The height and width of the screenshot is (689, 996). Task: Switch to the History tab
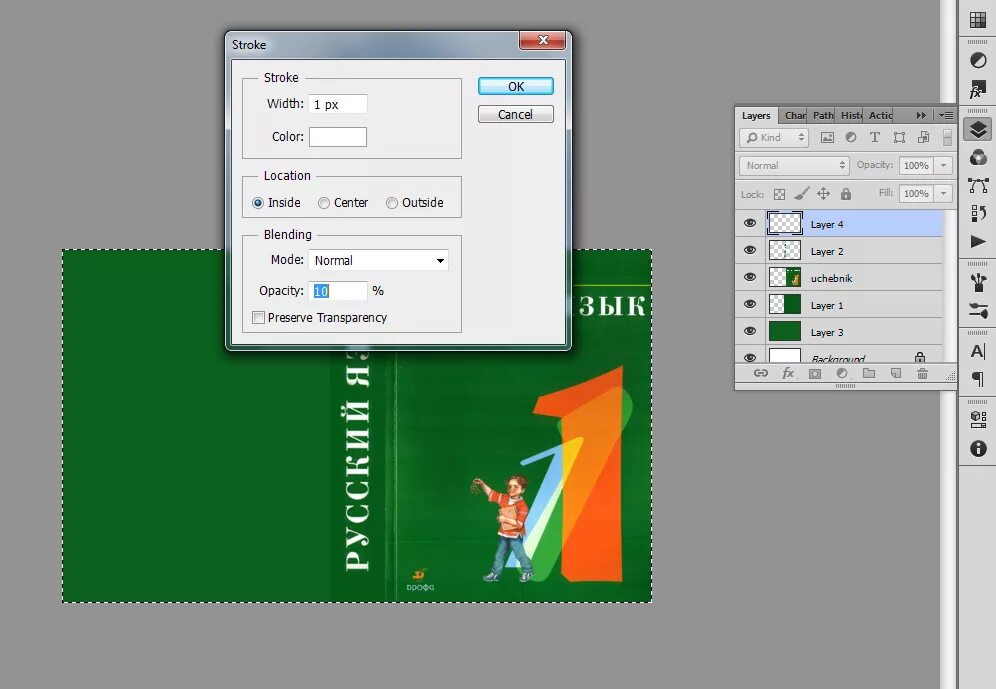click(851, 115)
